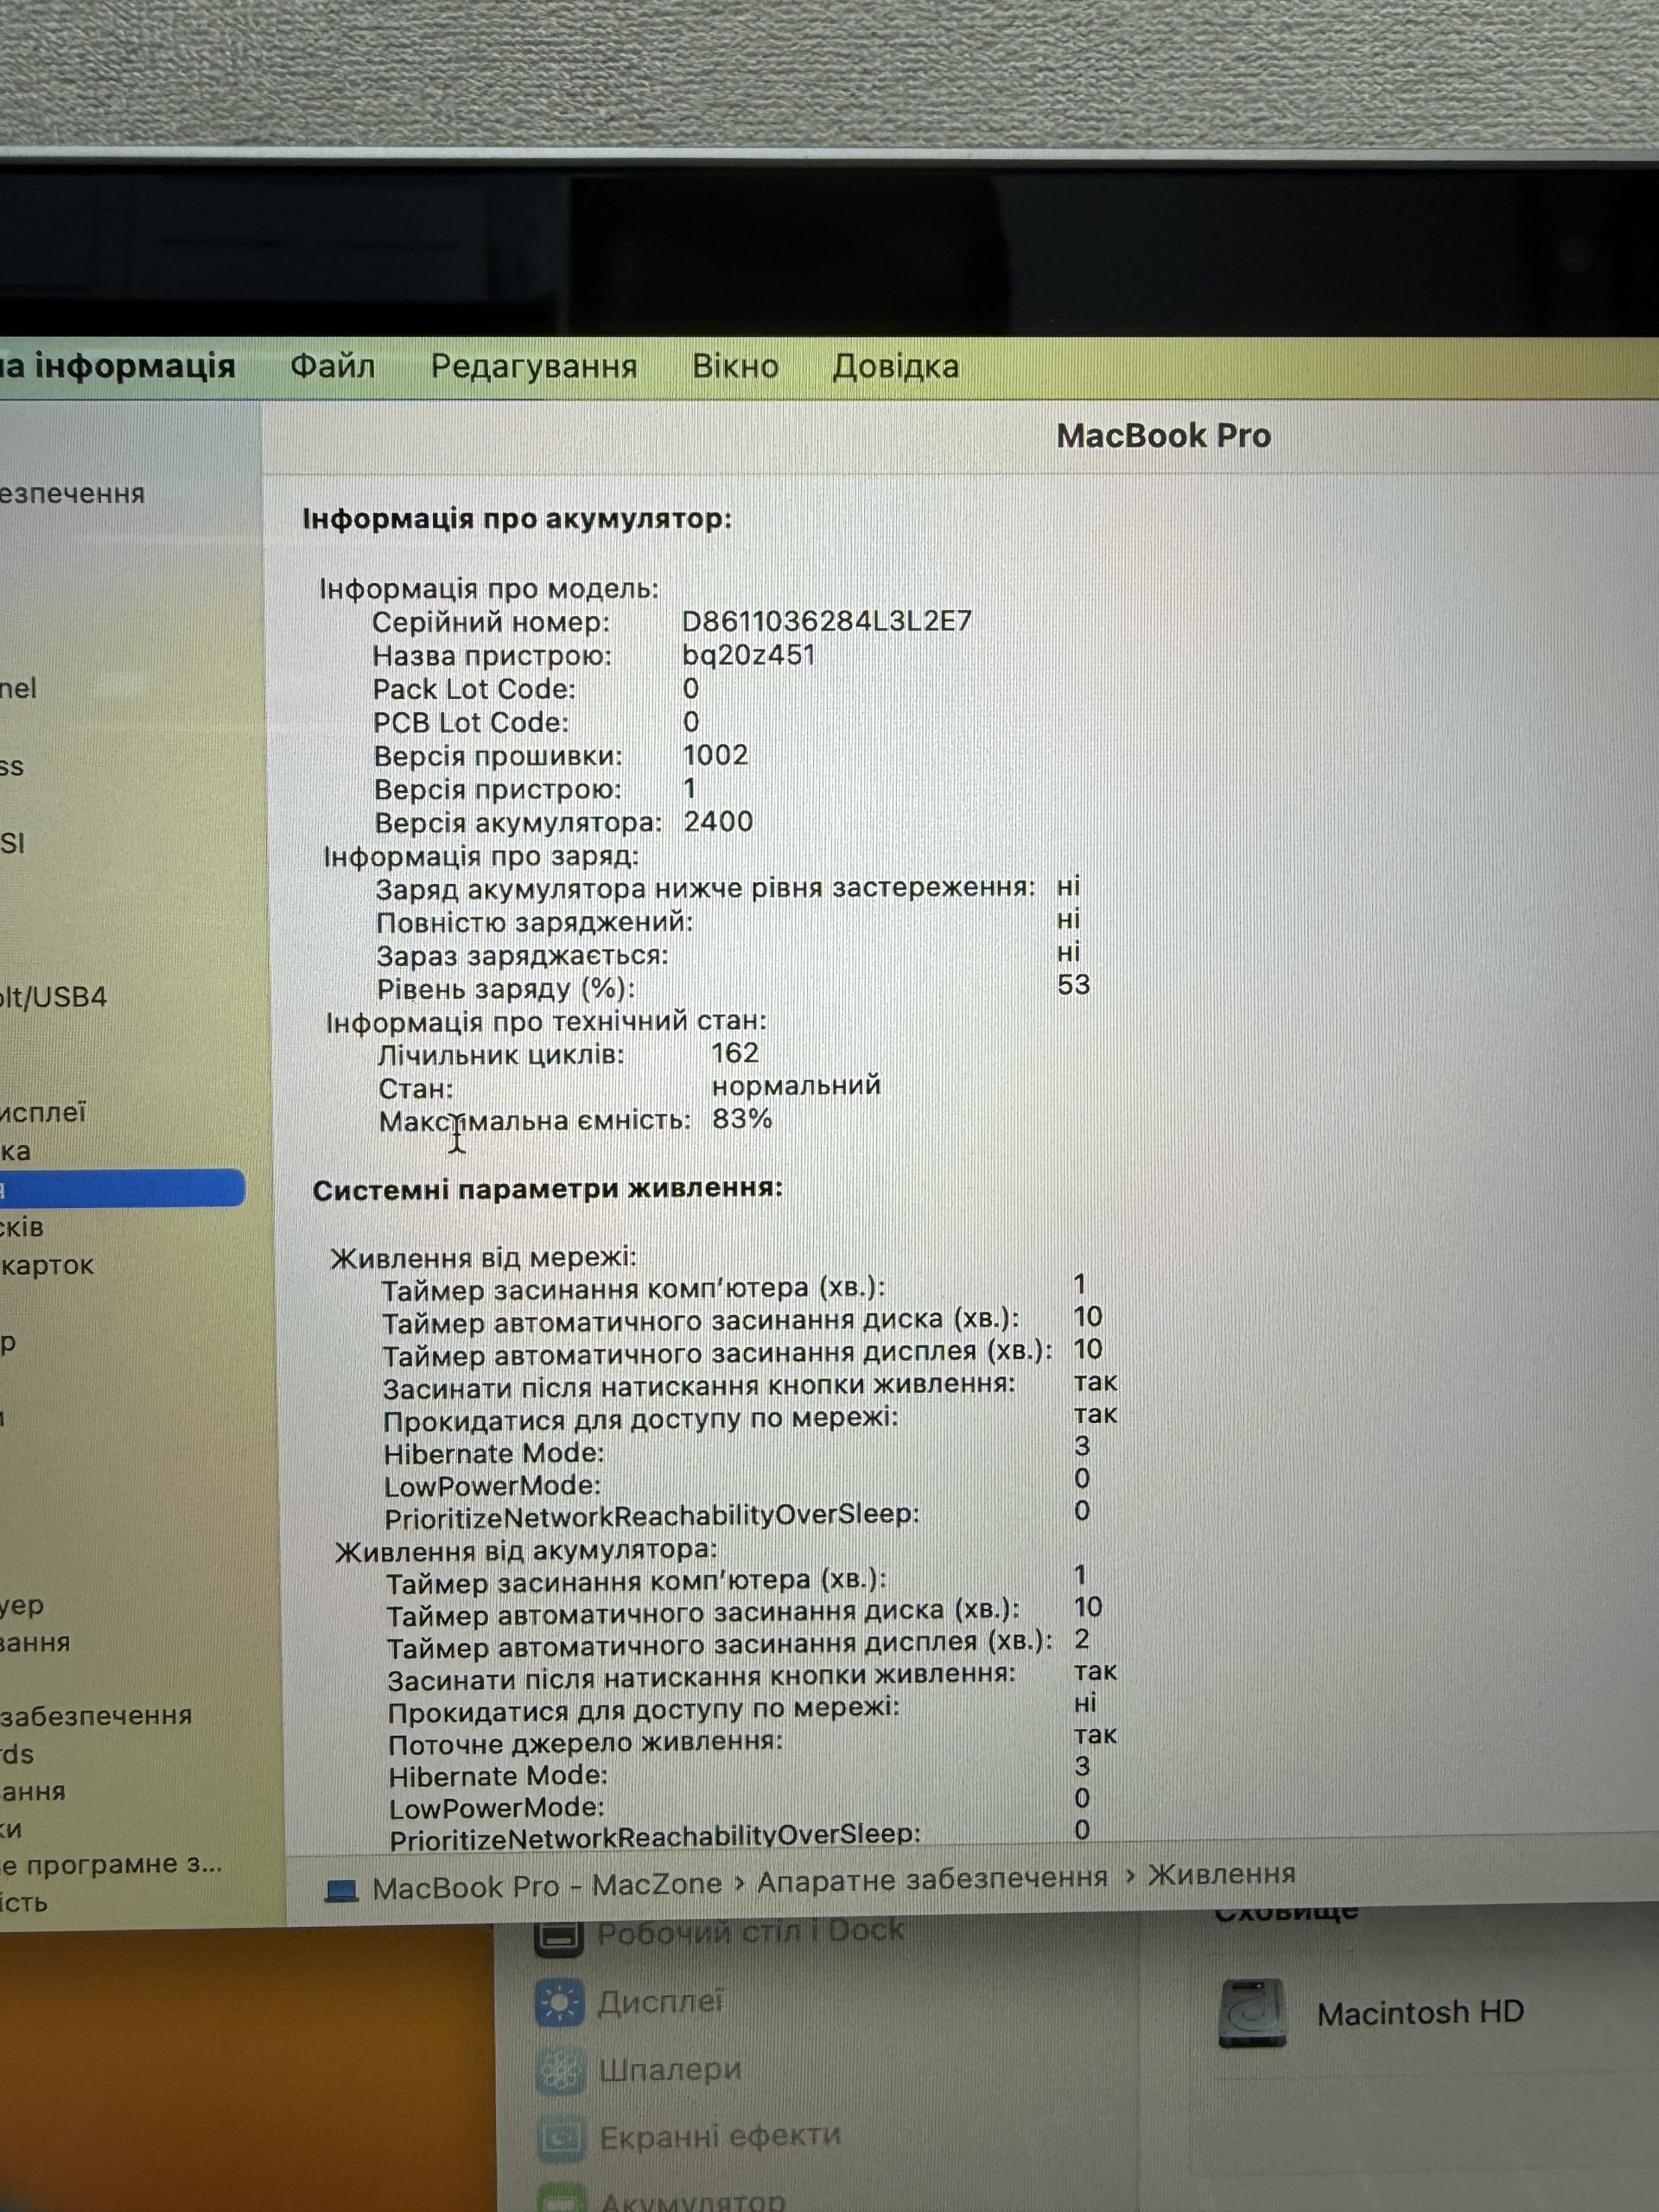The image size is (1659, 2212).
Task: Click the 'MacBook Pro' window title
Action: (1164, 436)
